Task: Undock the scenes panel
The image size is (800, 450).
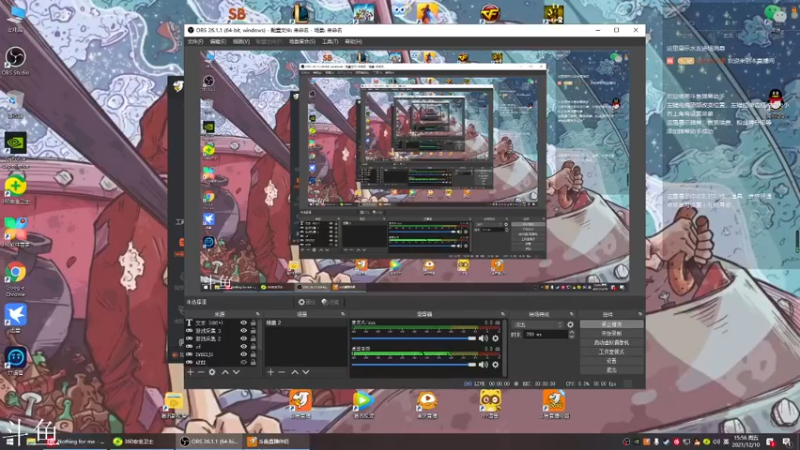Action: 343,314
